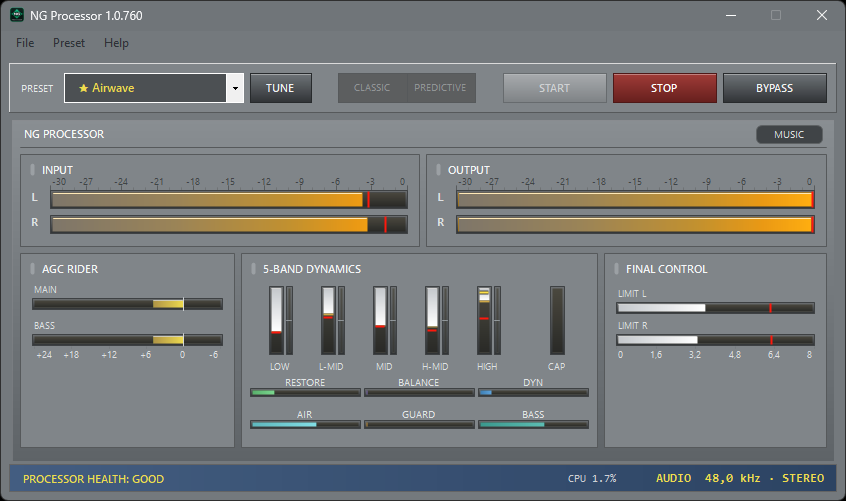This screenshot has width=846, height=501.
Task: Click the AGC BASS level bar
Action: click(127, 340)
